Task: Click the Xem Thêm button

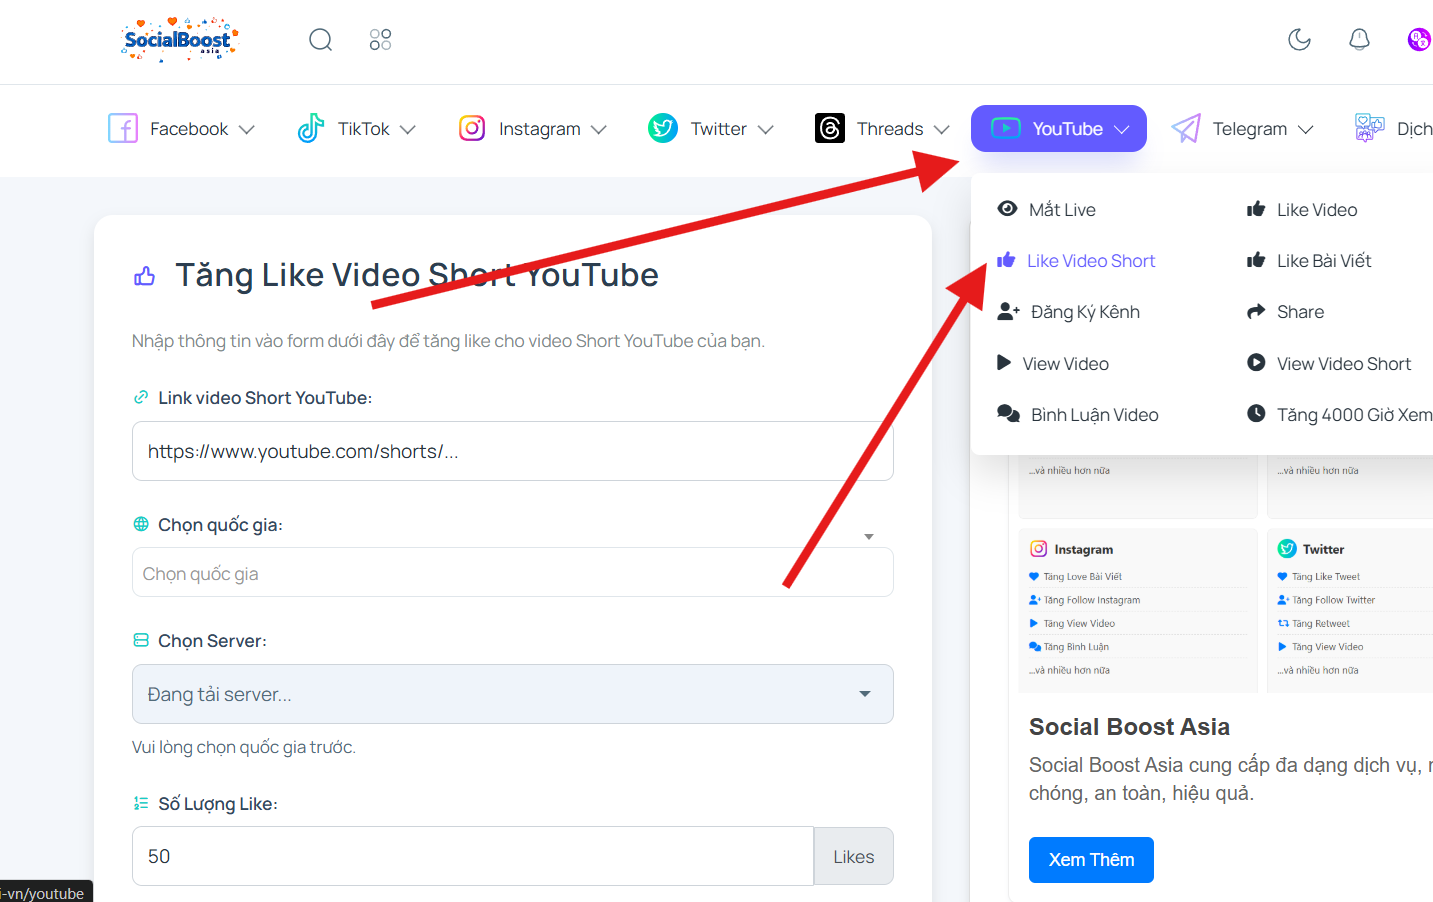Action: [x=1091, y=860]
